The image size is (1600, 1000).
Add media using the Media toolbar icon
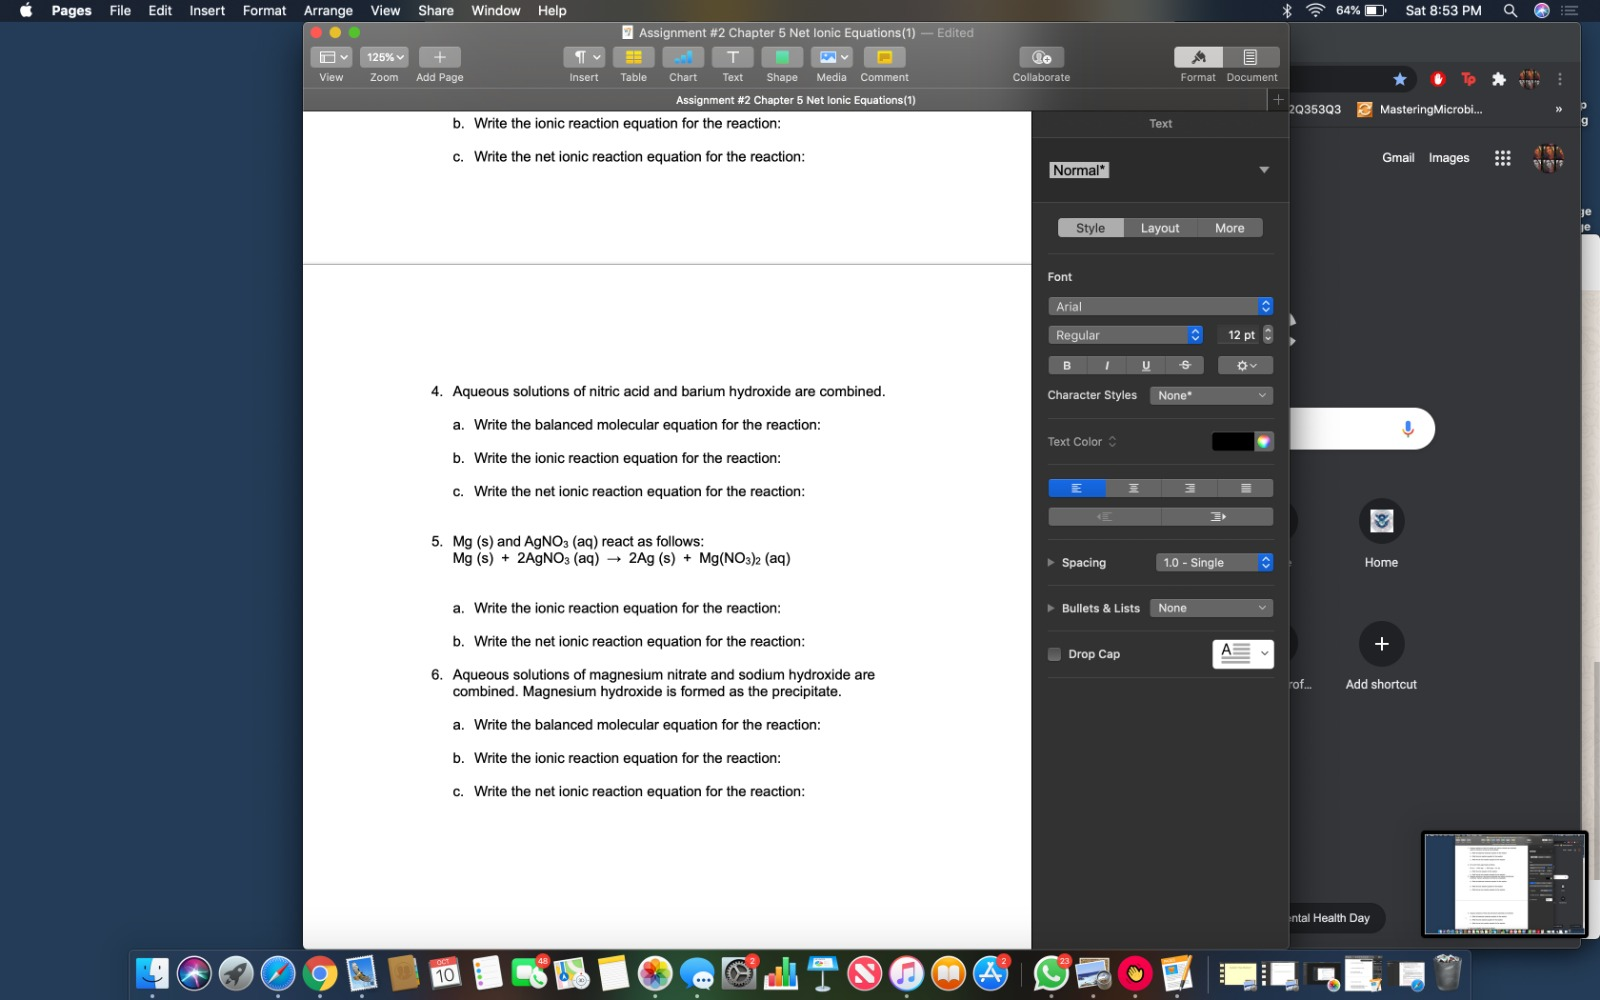830,57
